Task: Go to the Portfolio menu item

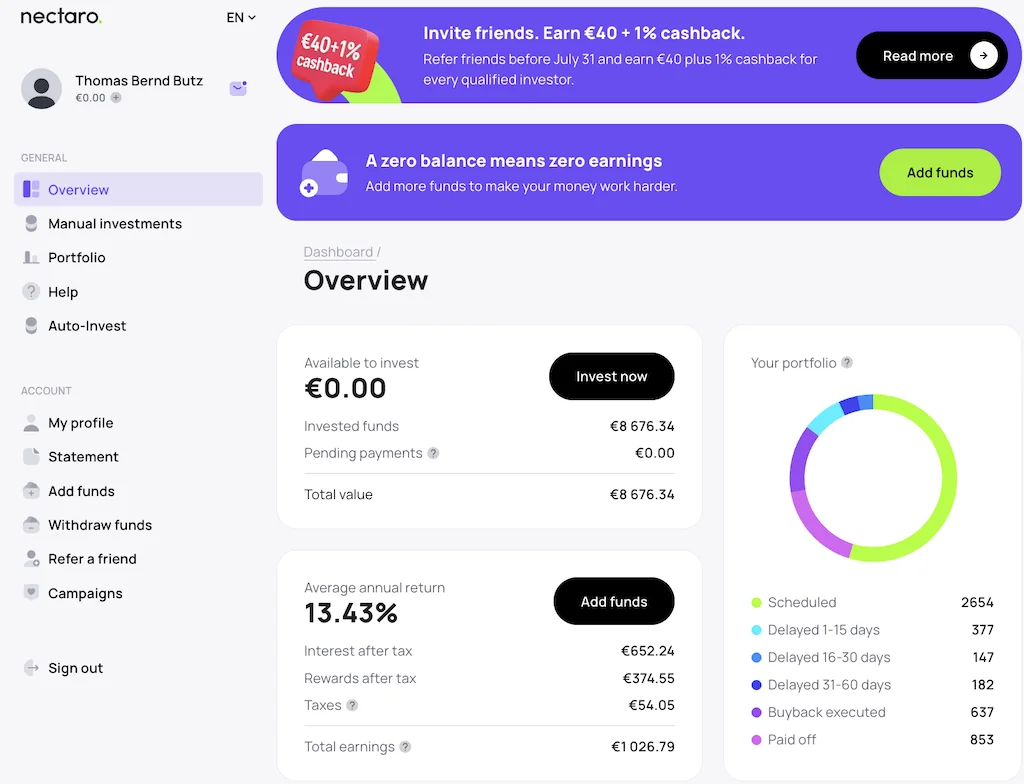Action: [76, 258]
